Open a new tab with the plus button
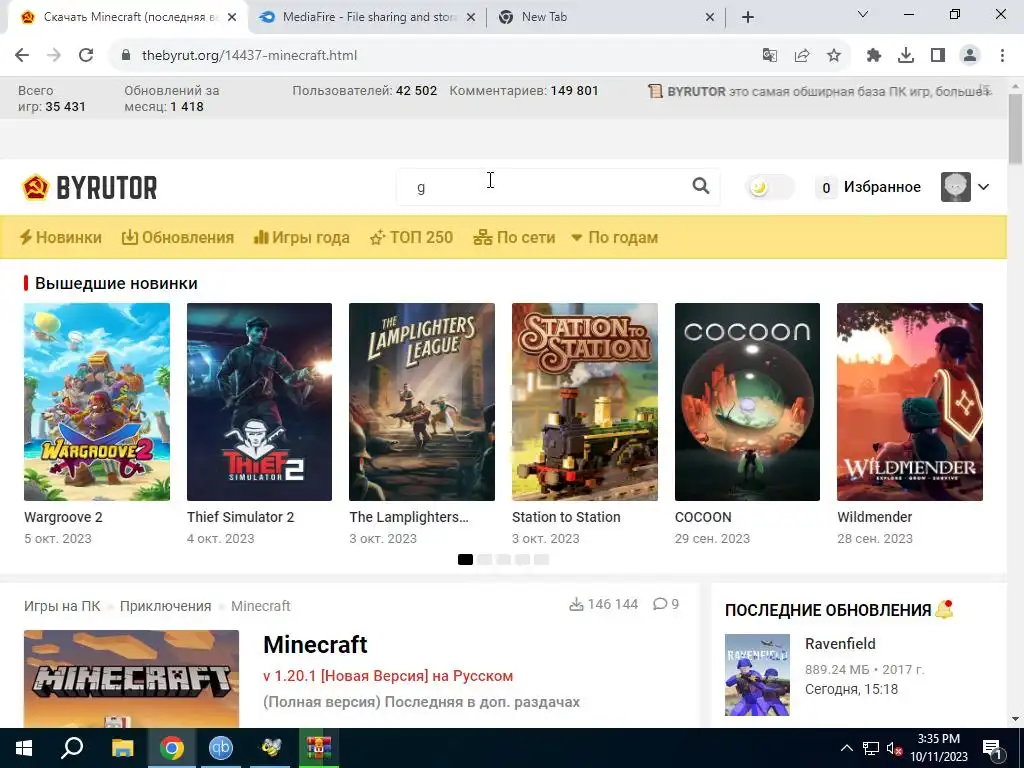This screenshot has height=768, width=1024. click(748, 18)
